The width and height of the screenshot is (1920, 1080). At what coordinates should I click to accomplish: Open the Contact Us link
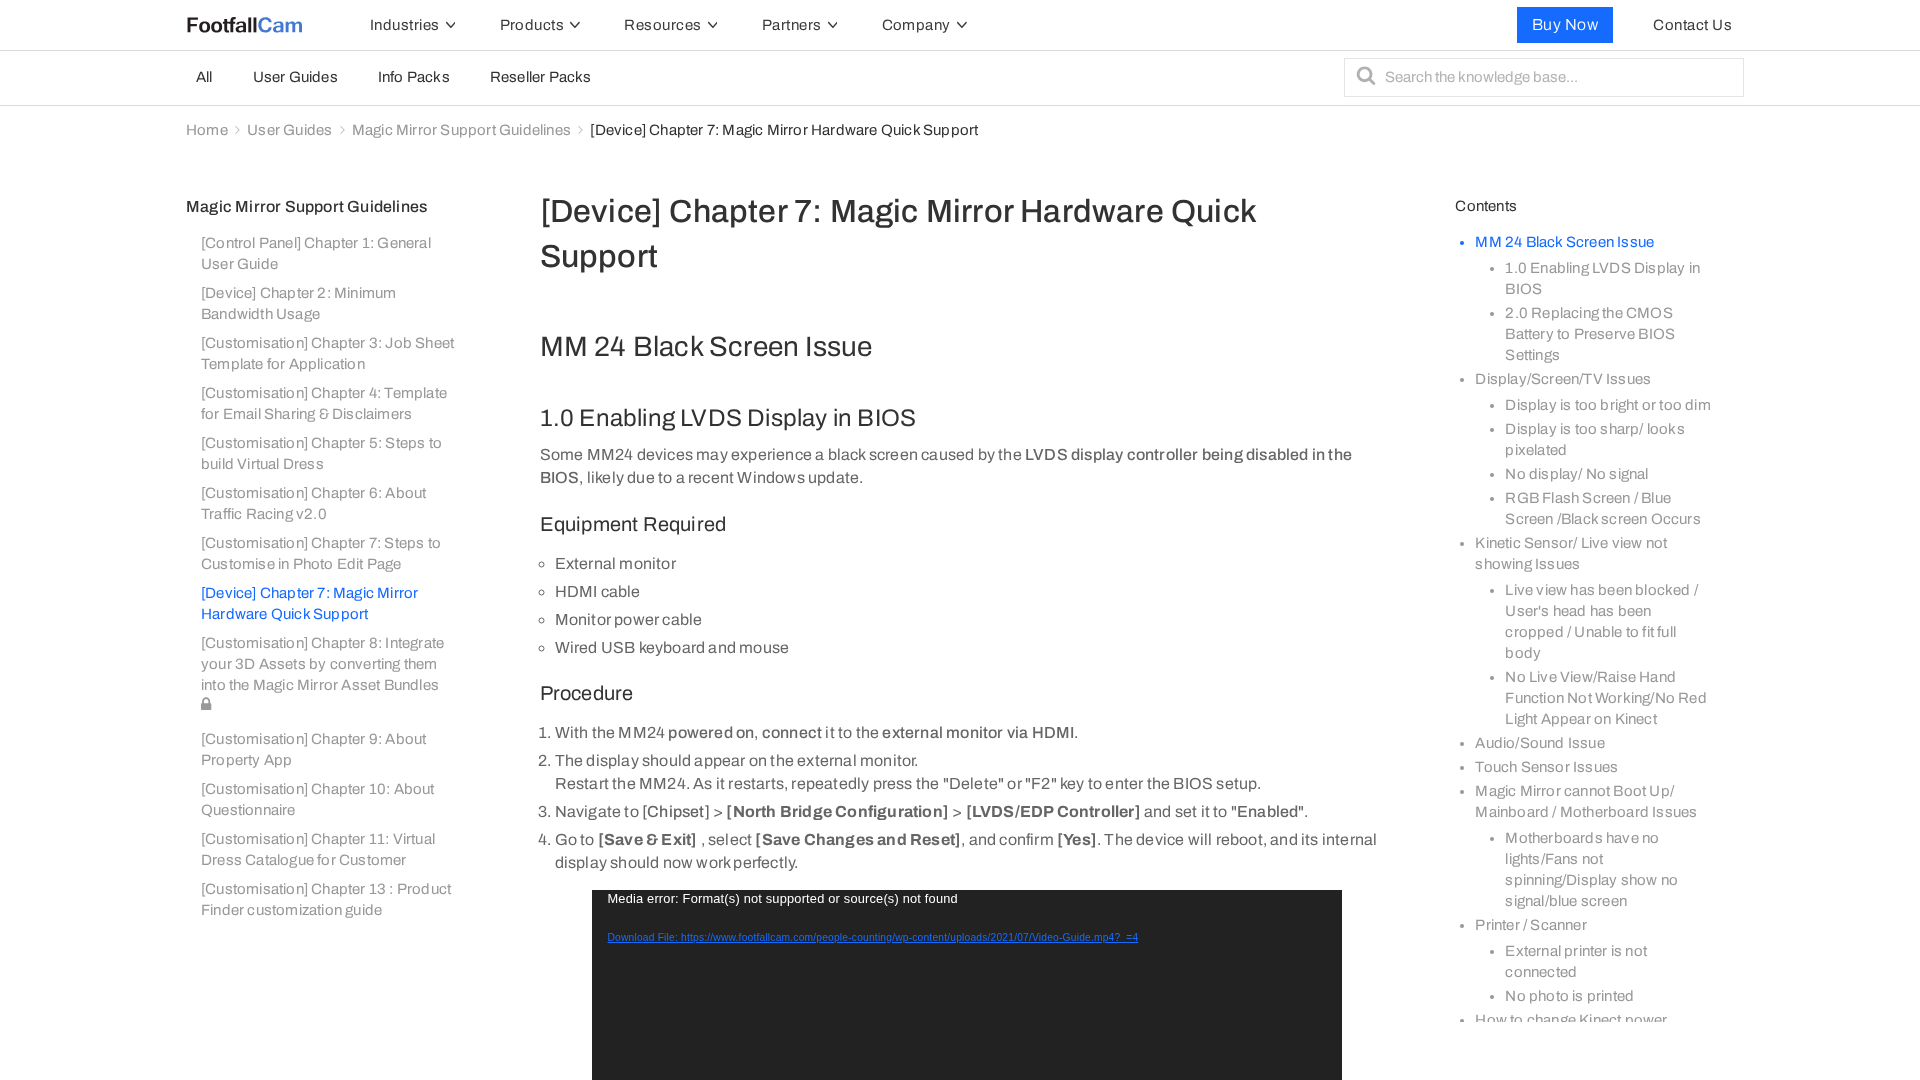[x=1691, y=25]
